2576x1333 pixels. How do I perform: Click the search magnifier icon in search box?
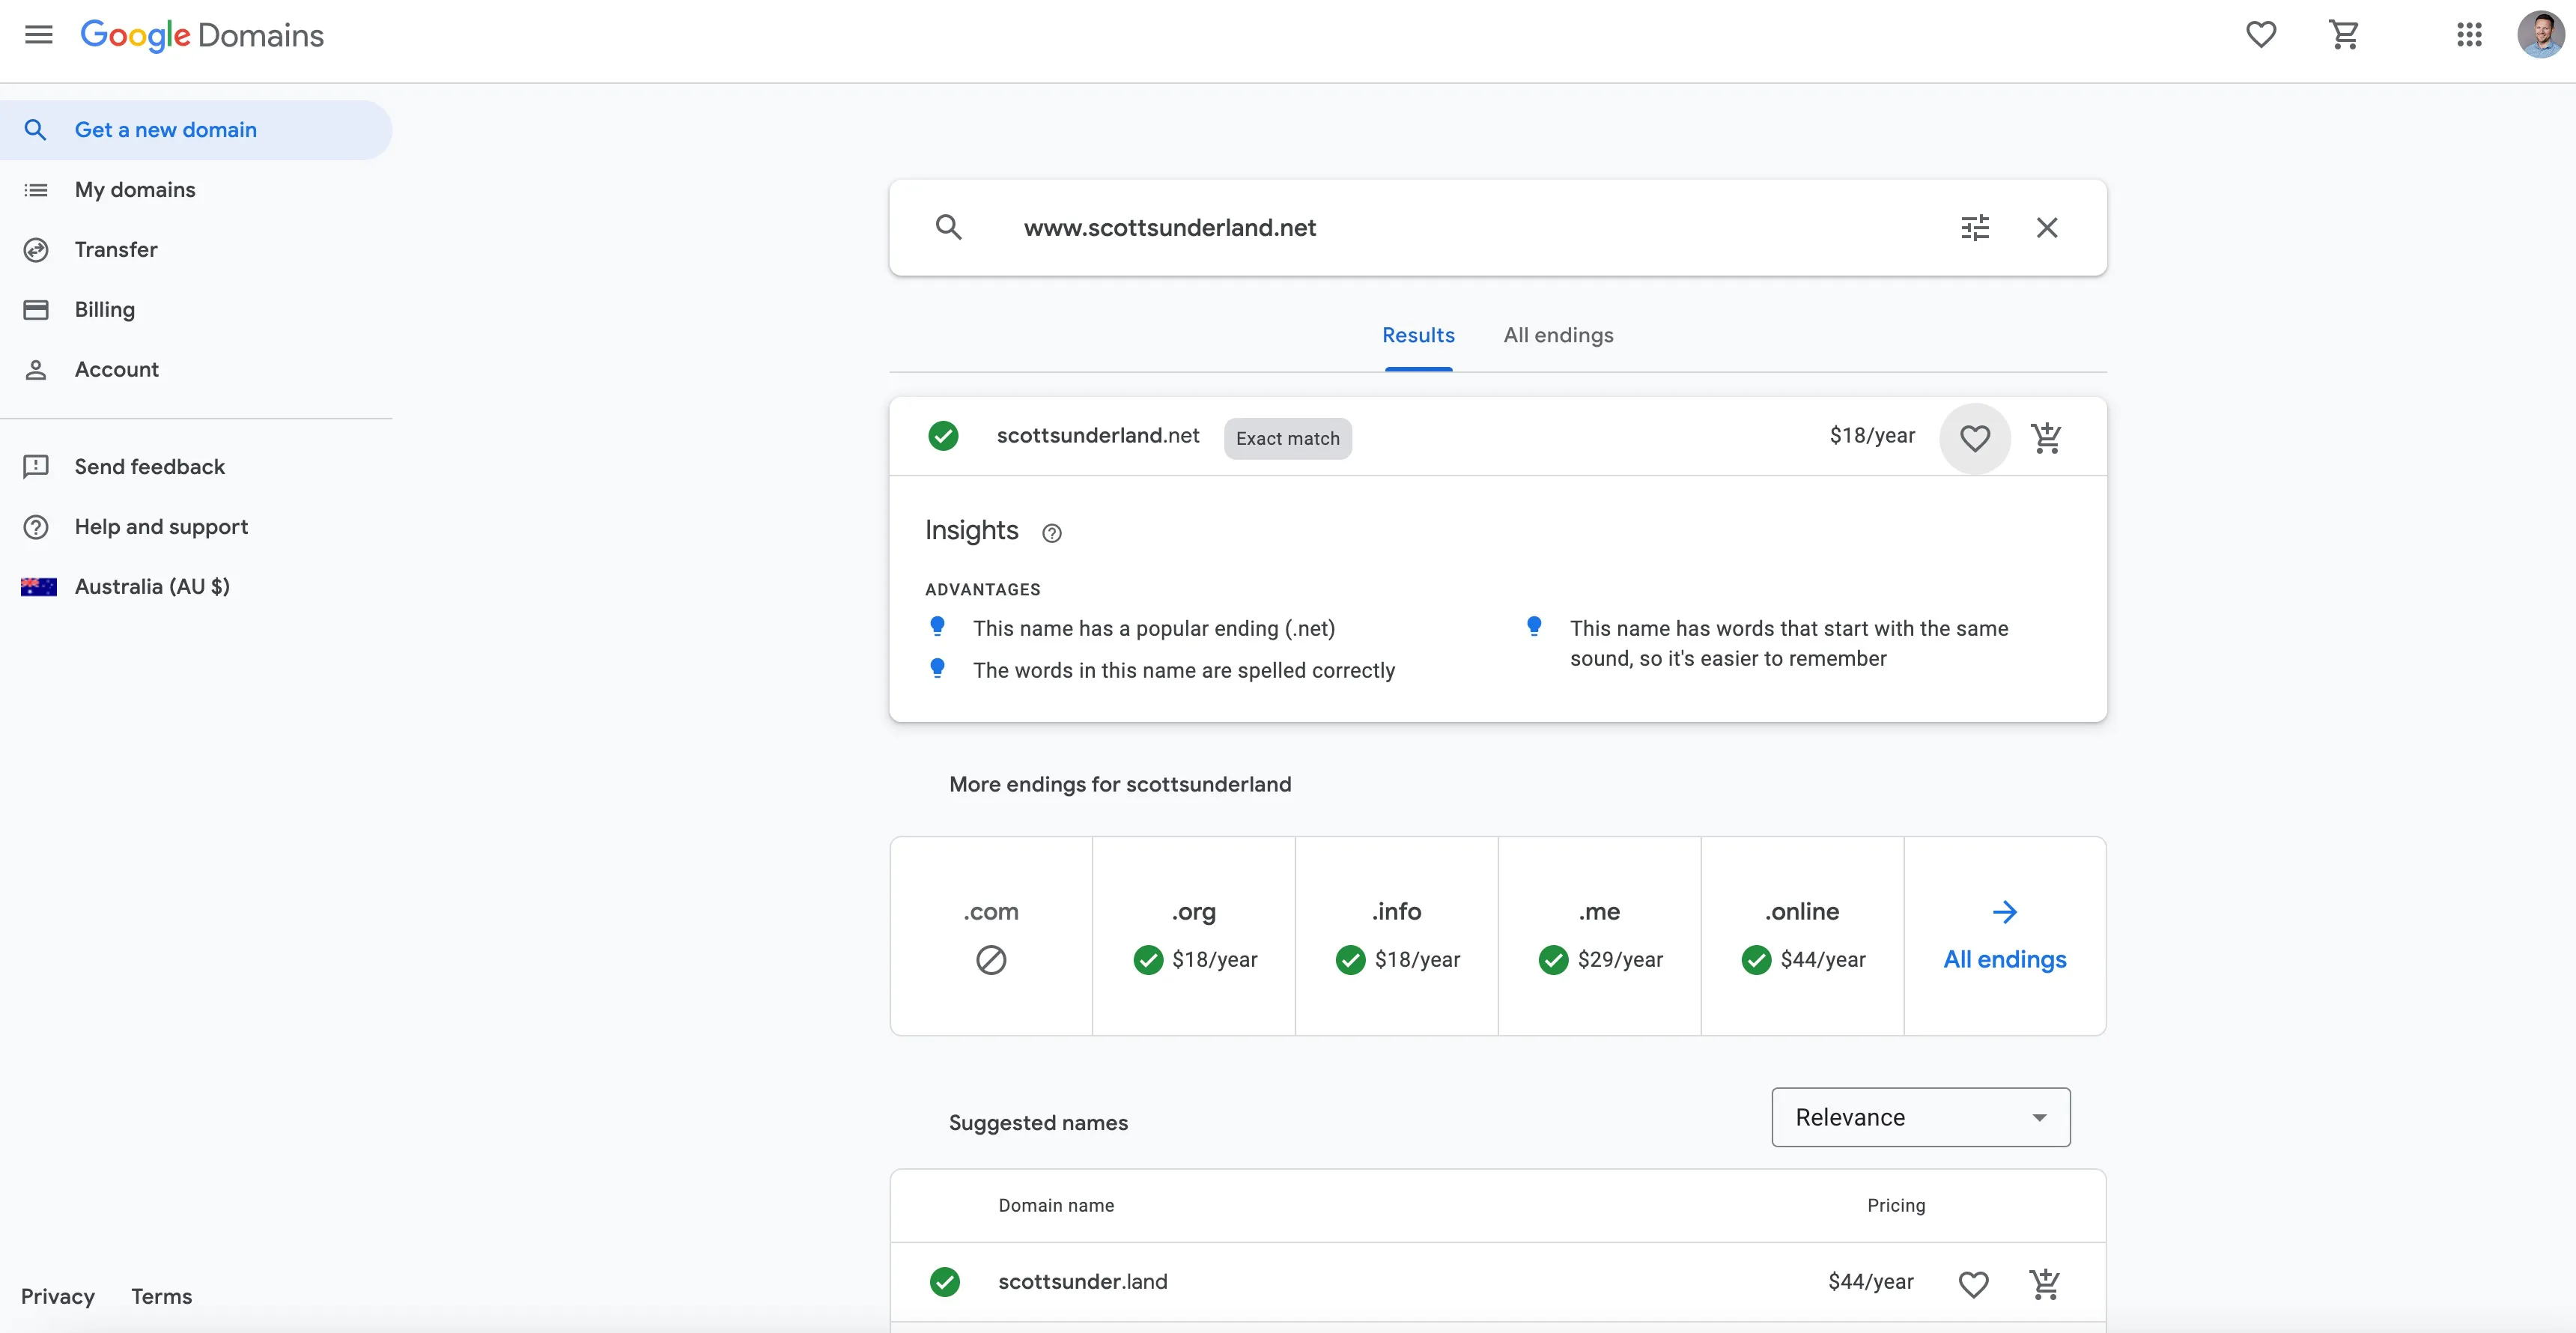click(948, 227)
